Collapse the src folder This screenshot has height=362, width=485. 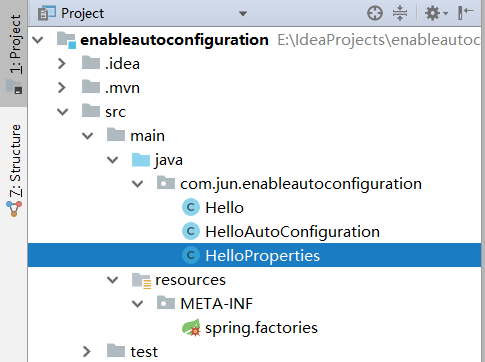[62, 112]
